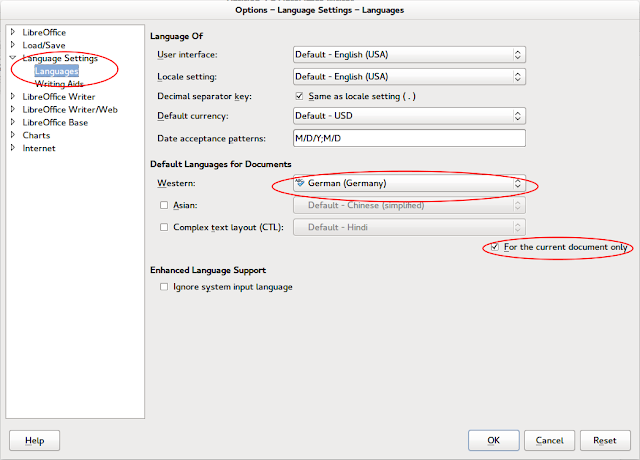Expand the LibreOffice Writer tree node
640x460 pixels.
coord(13,97)
